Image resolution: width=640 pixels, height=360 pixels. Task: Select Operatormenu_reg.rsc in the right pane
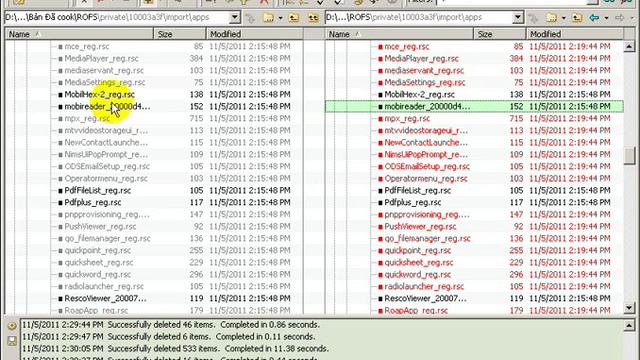point(426,178)
